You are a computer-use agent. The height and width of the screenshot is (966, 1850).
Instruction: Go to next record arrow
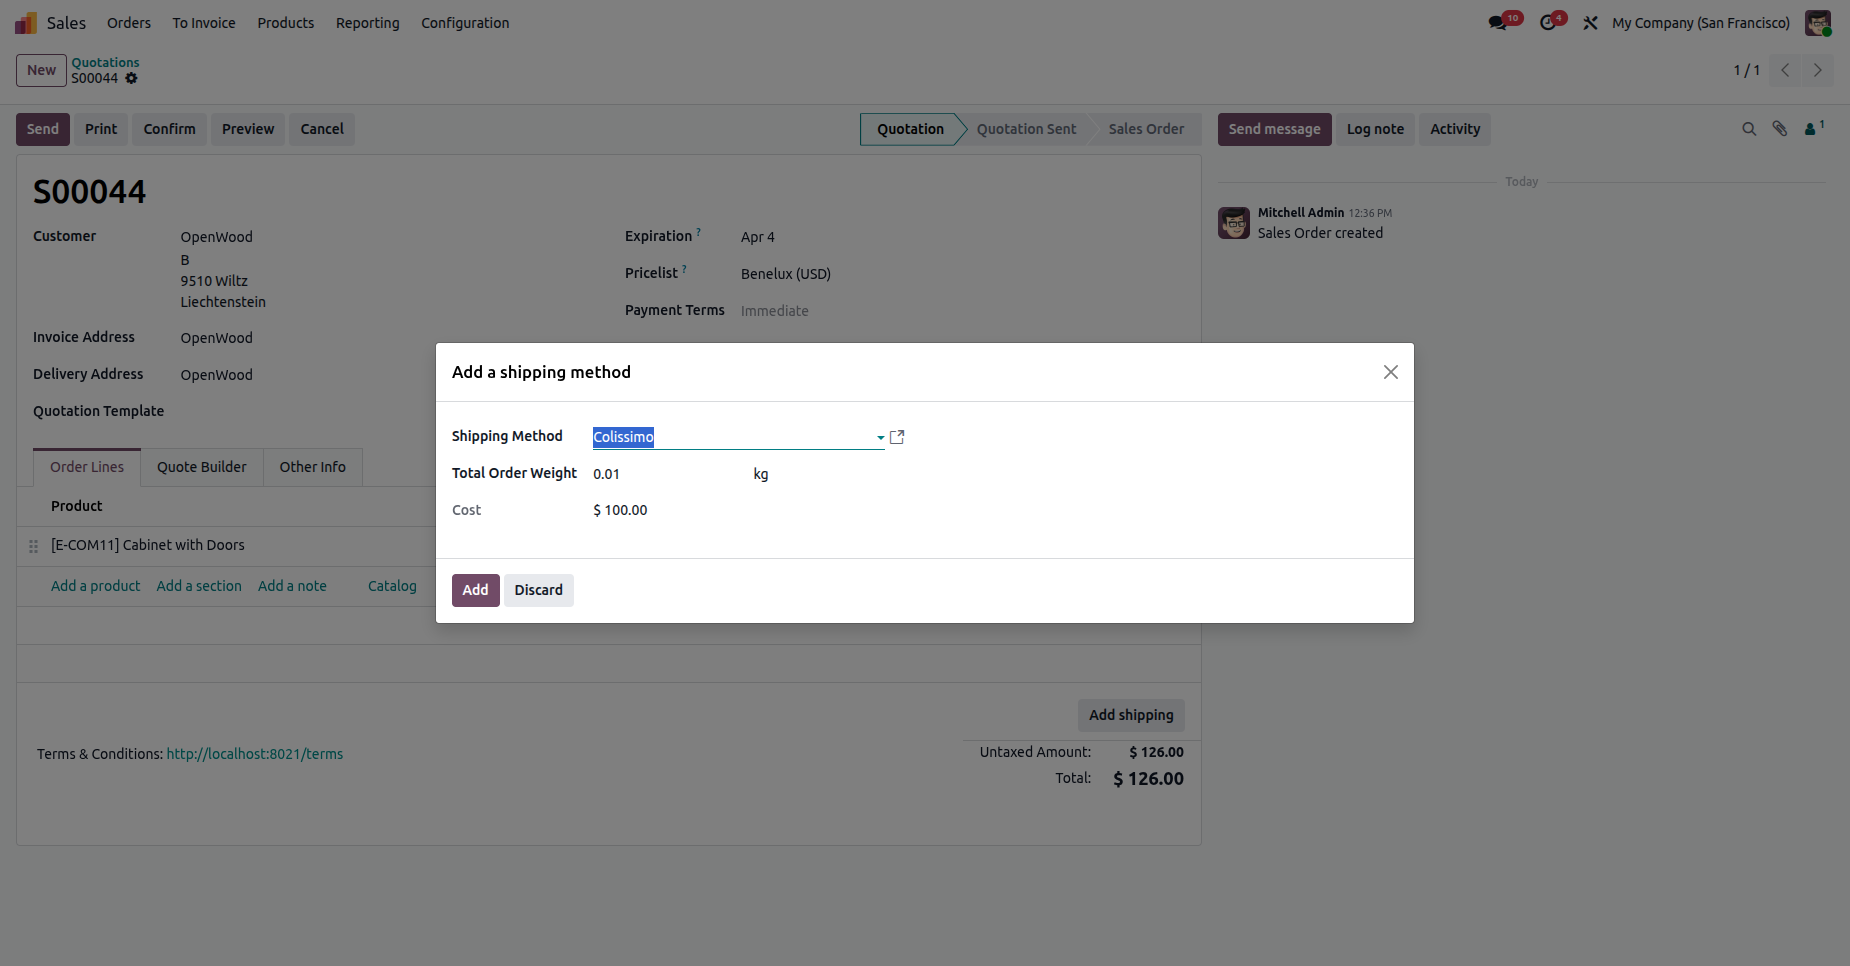pos(1817,70)
